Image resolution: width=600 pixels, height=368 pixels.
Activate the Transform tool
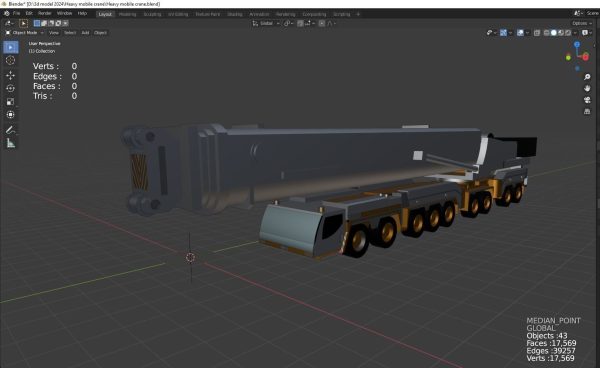pyautogui.click(x=11, y=115)
